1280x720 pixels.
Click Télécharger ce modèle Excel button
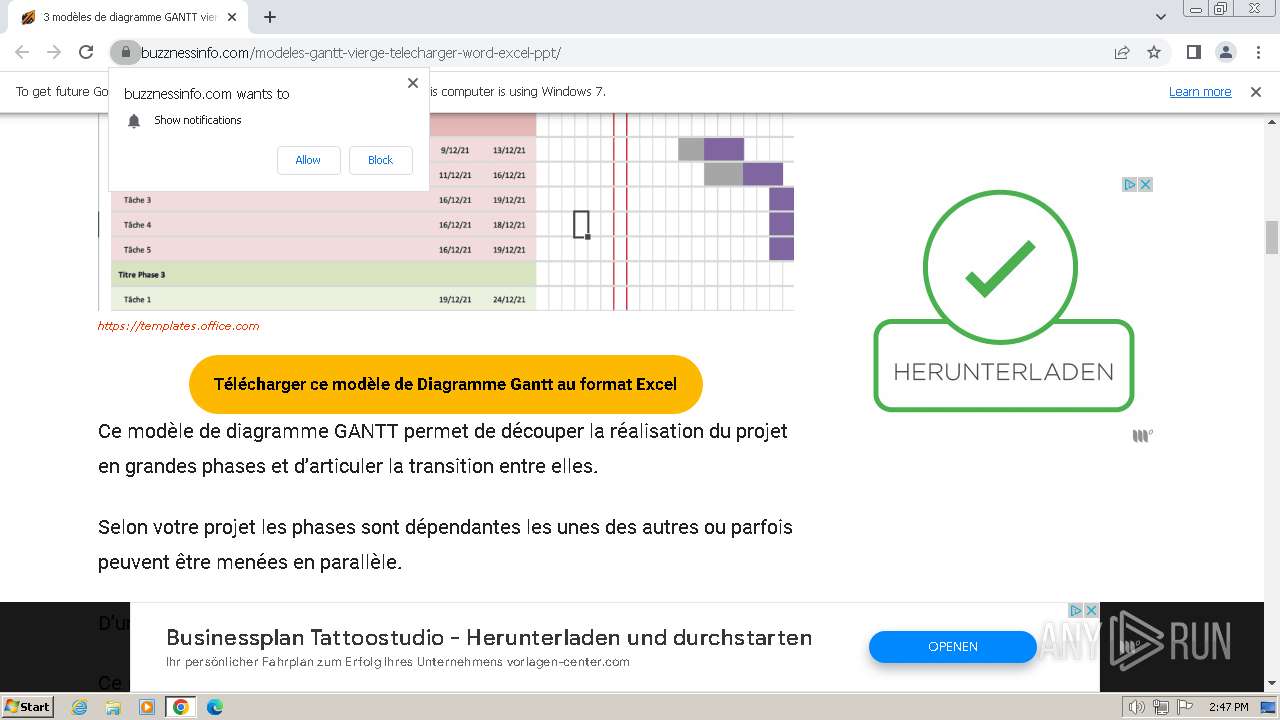[446, 384]
